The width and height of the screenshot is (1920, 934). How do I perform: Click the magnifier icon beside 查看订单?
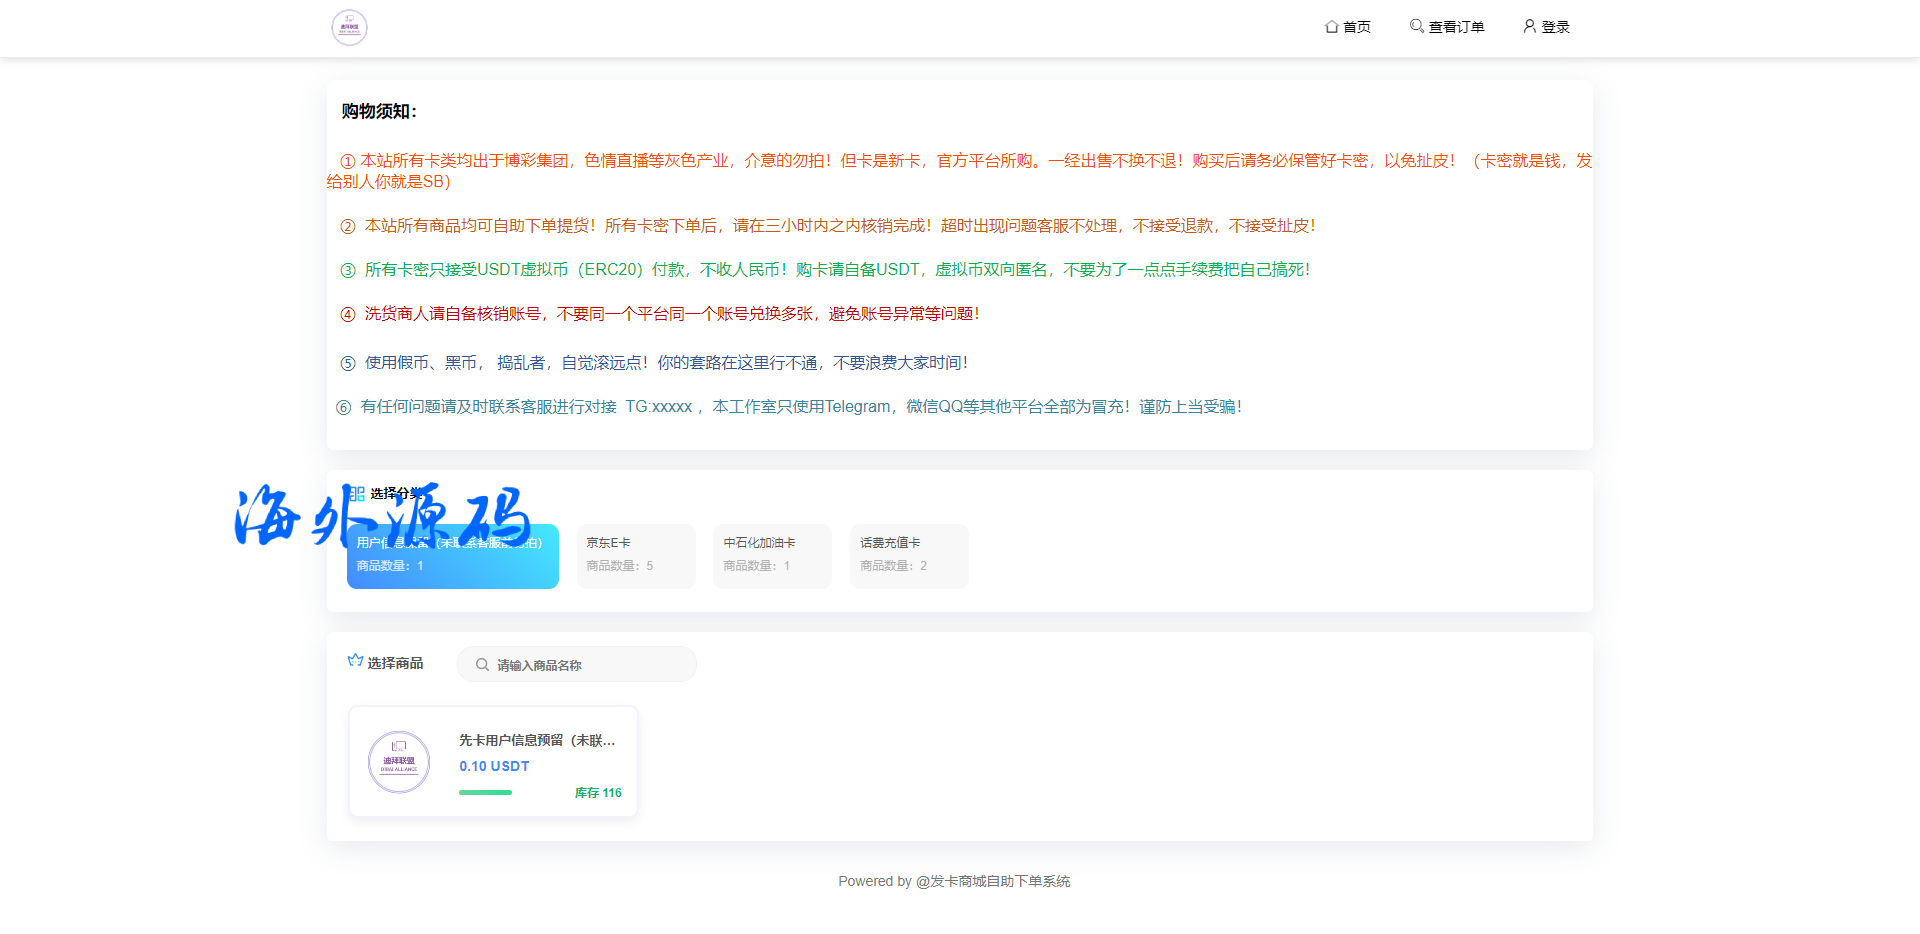click(1416, 26)
